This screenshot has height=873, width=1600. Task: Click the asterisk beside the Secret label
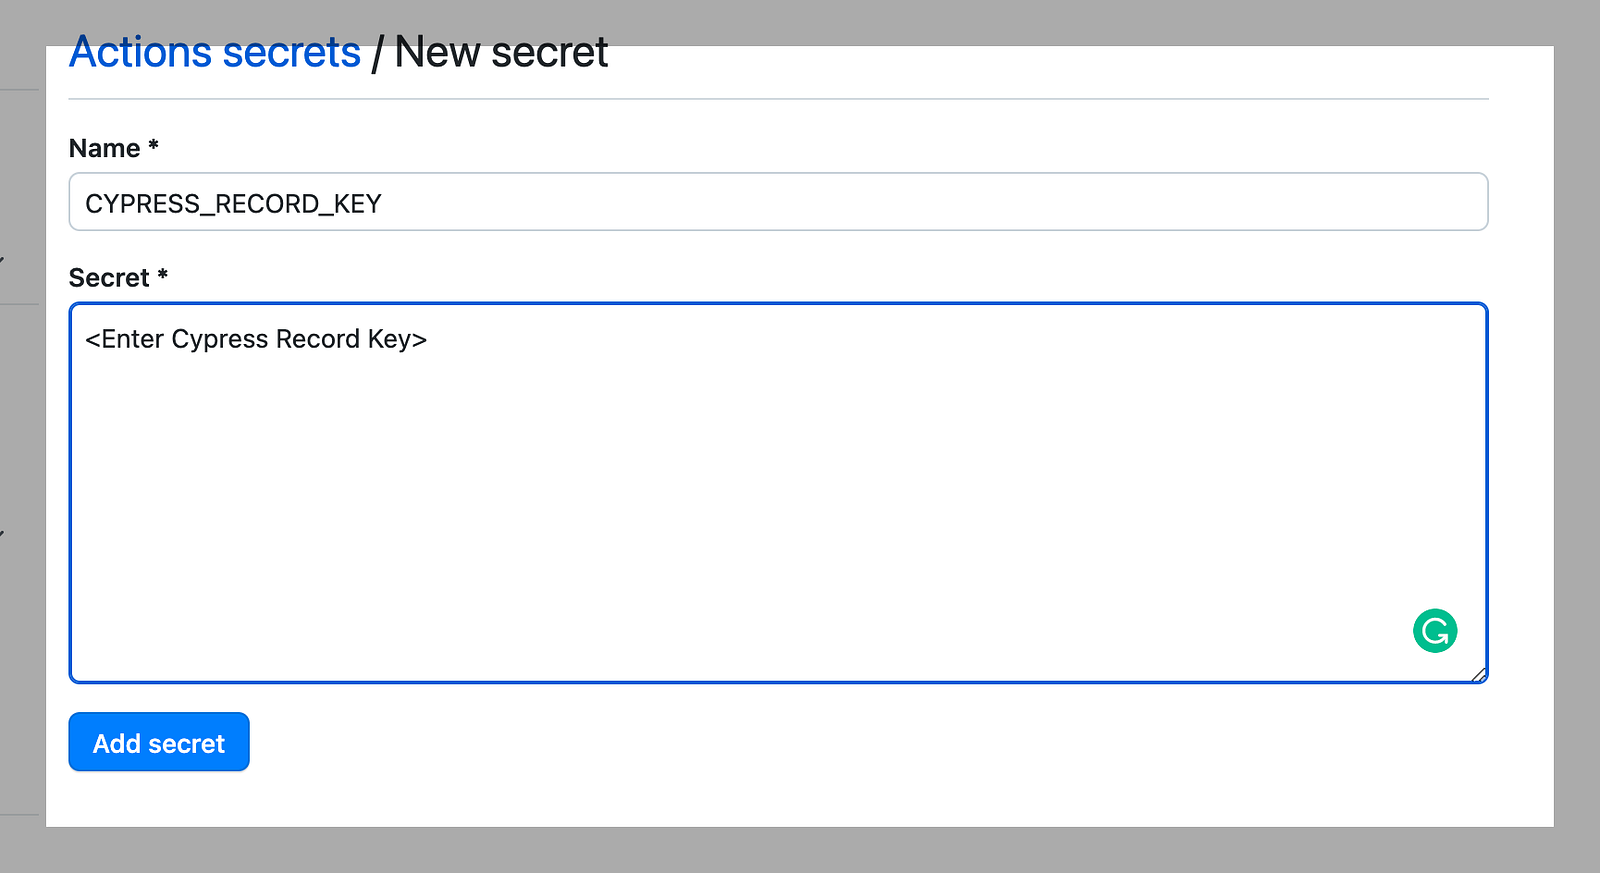point(162,275)
